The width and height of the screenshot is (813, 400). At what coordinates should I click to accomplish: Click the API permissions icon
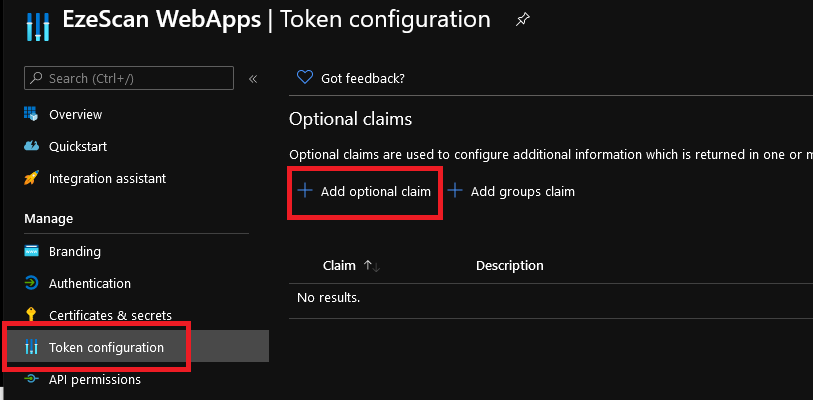30,379
